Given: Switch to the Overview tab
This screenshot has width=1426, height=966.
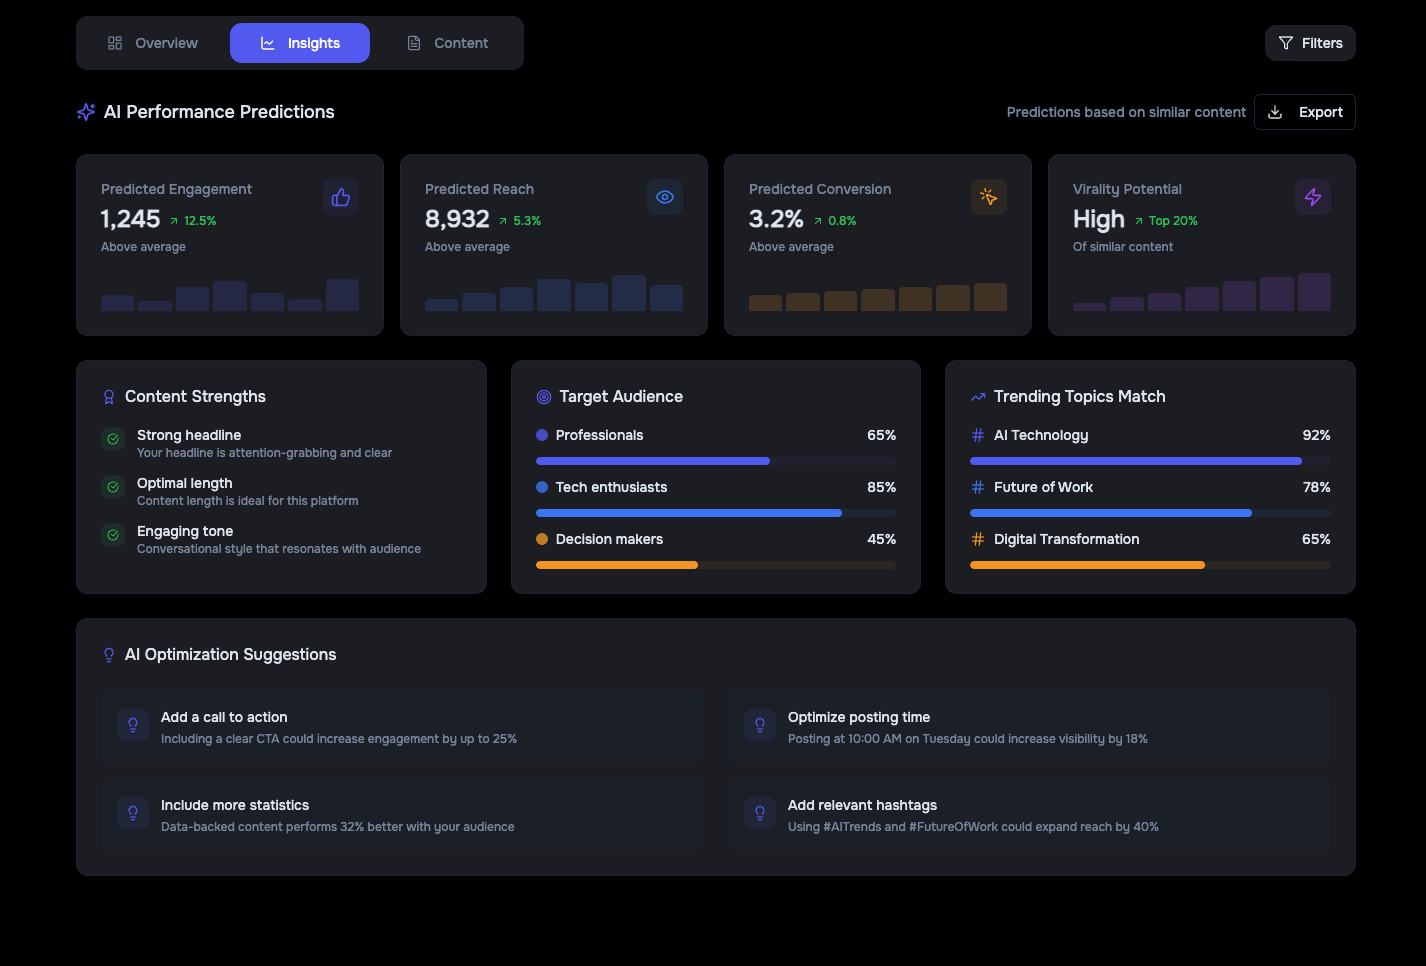Looking at the screenshot, I should click(x=153, y=43).
